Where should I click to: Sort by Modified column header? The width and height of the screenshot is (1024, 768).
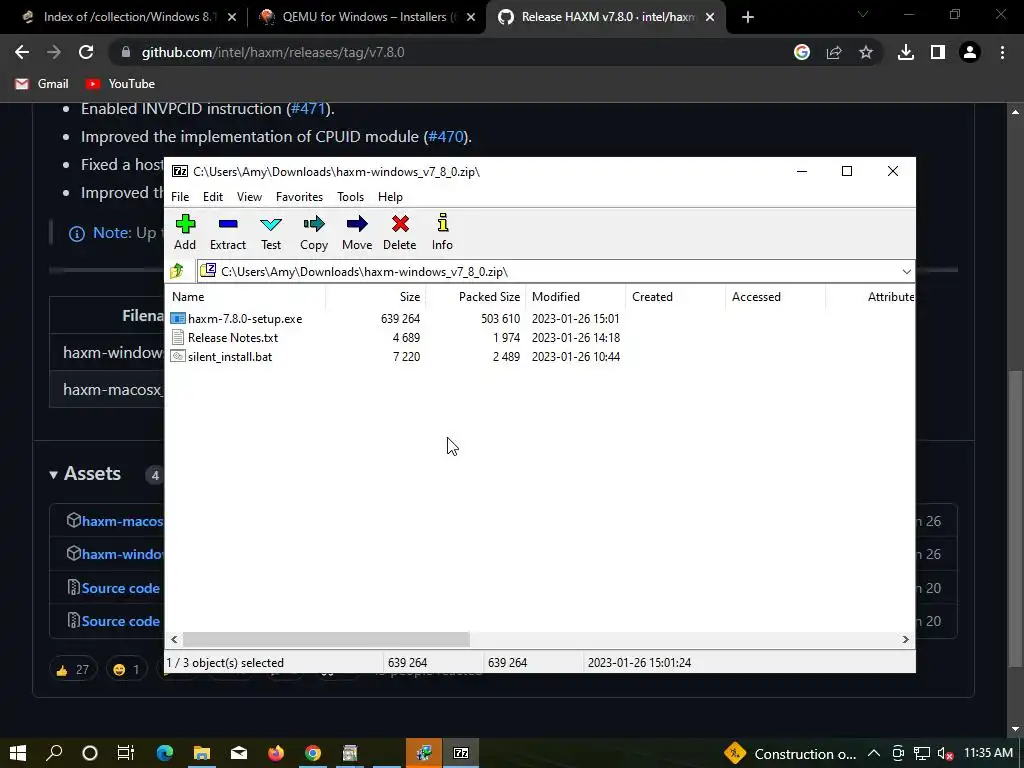(x=575, y=296)
